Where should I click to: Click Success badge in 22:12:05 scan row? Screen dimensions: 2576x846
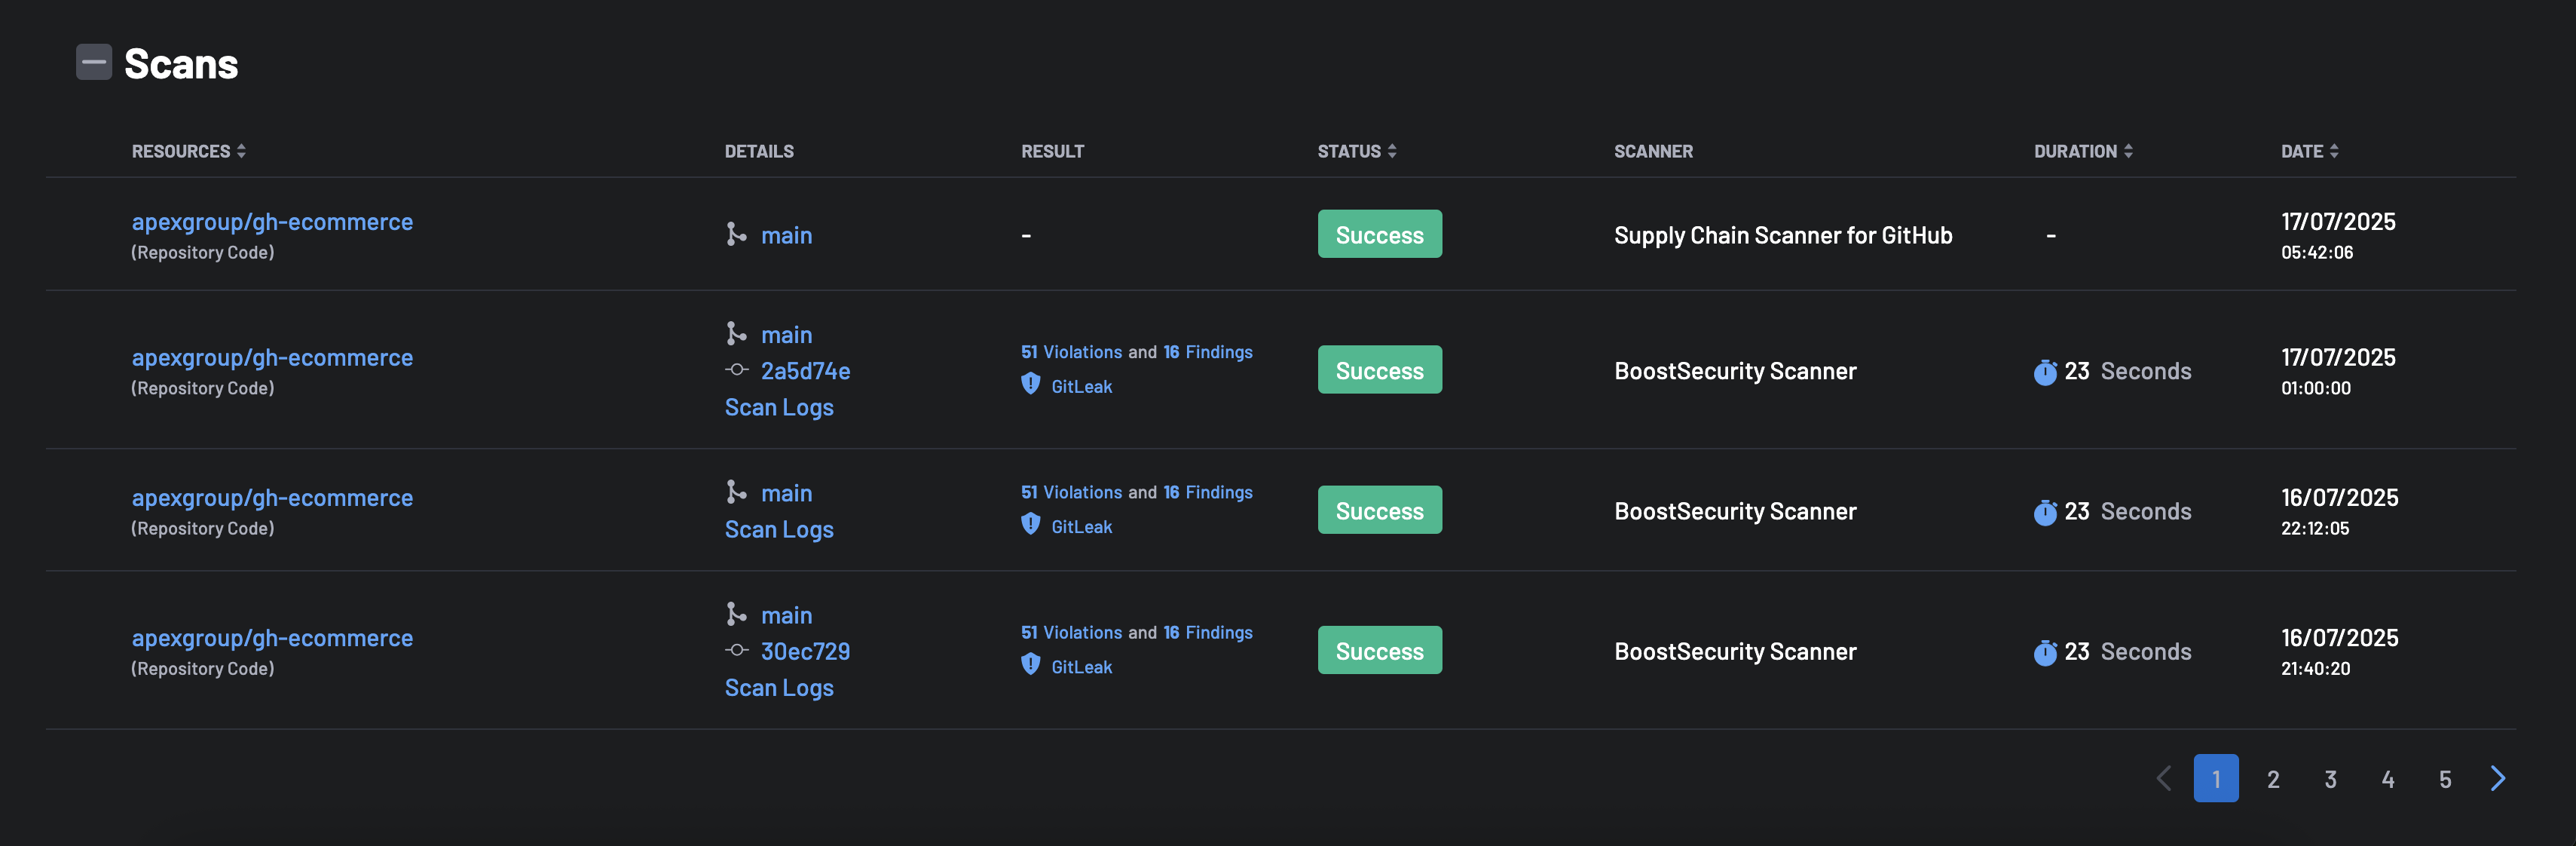(x=1379, y=510)
